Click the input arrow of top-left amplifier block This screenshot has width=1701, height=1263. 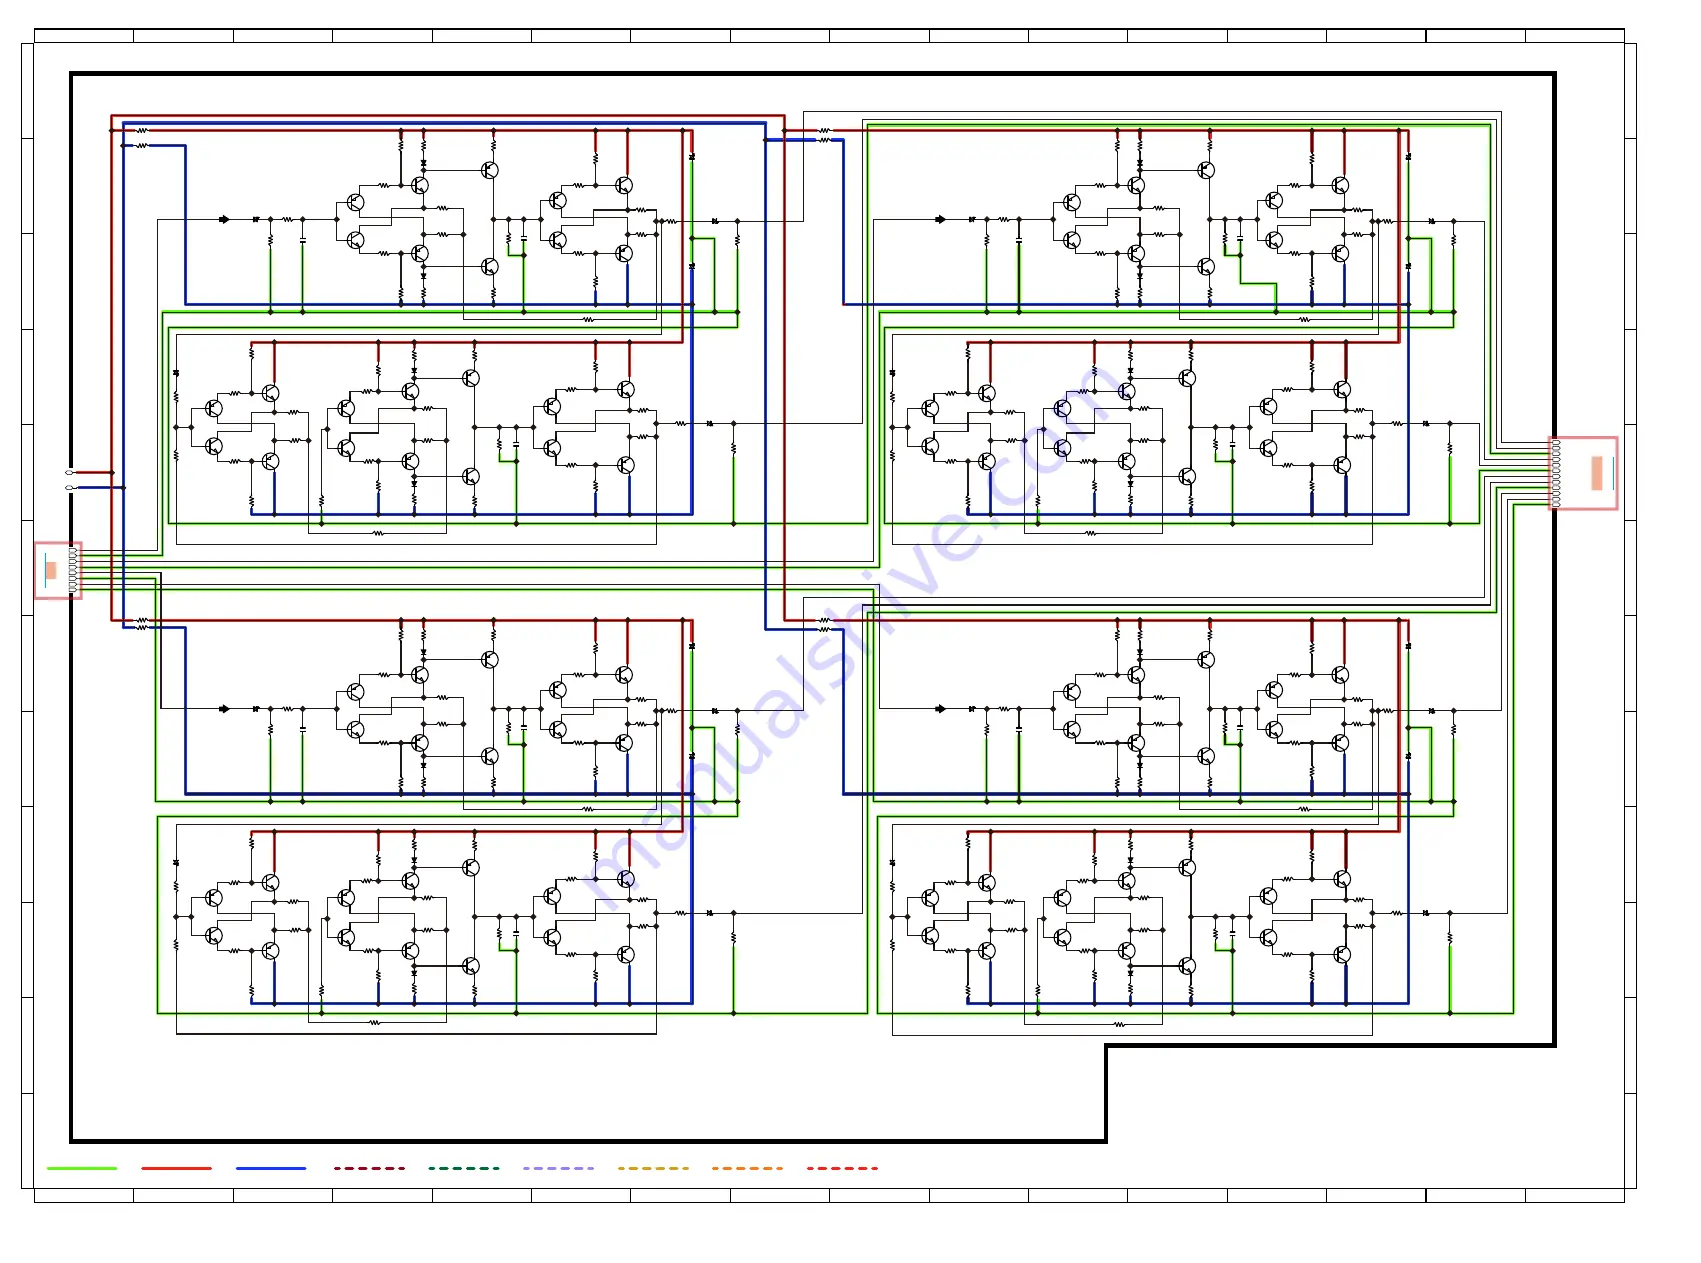tap(224, 219)
